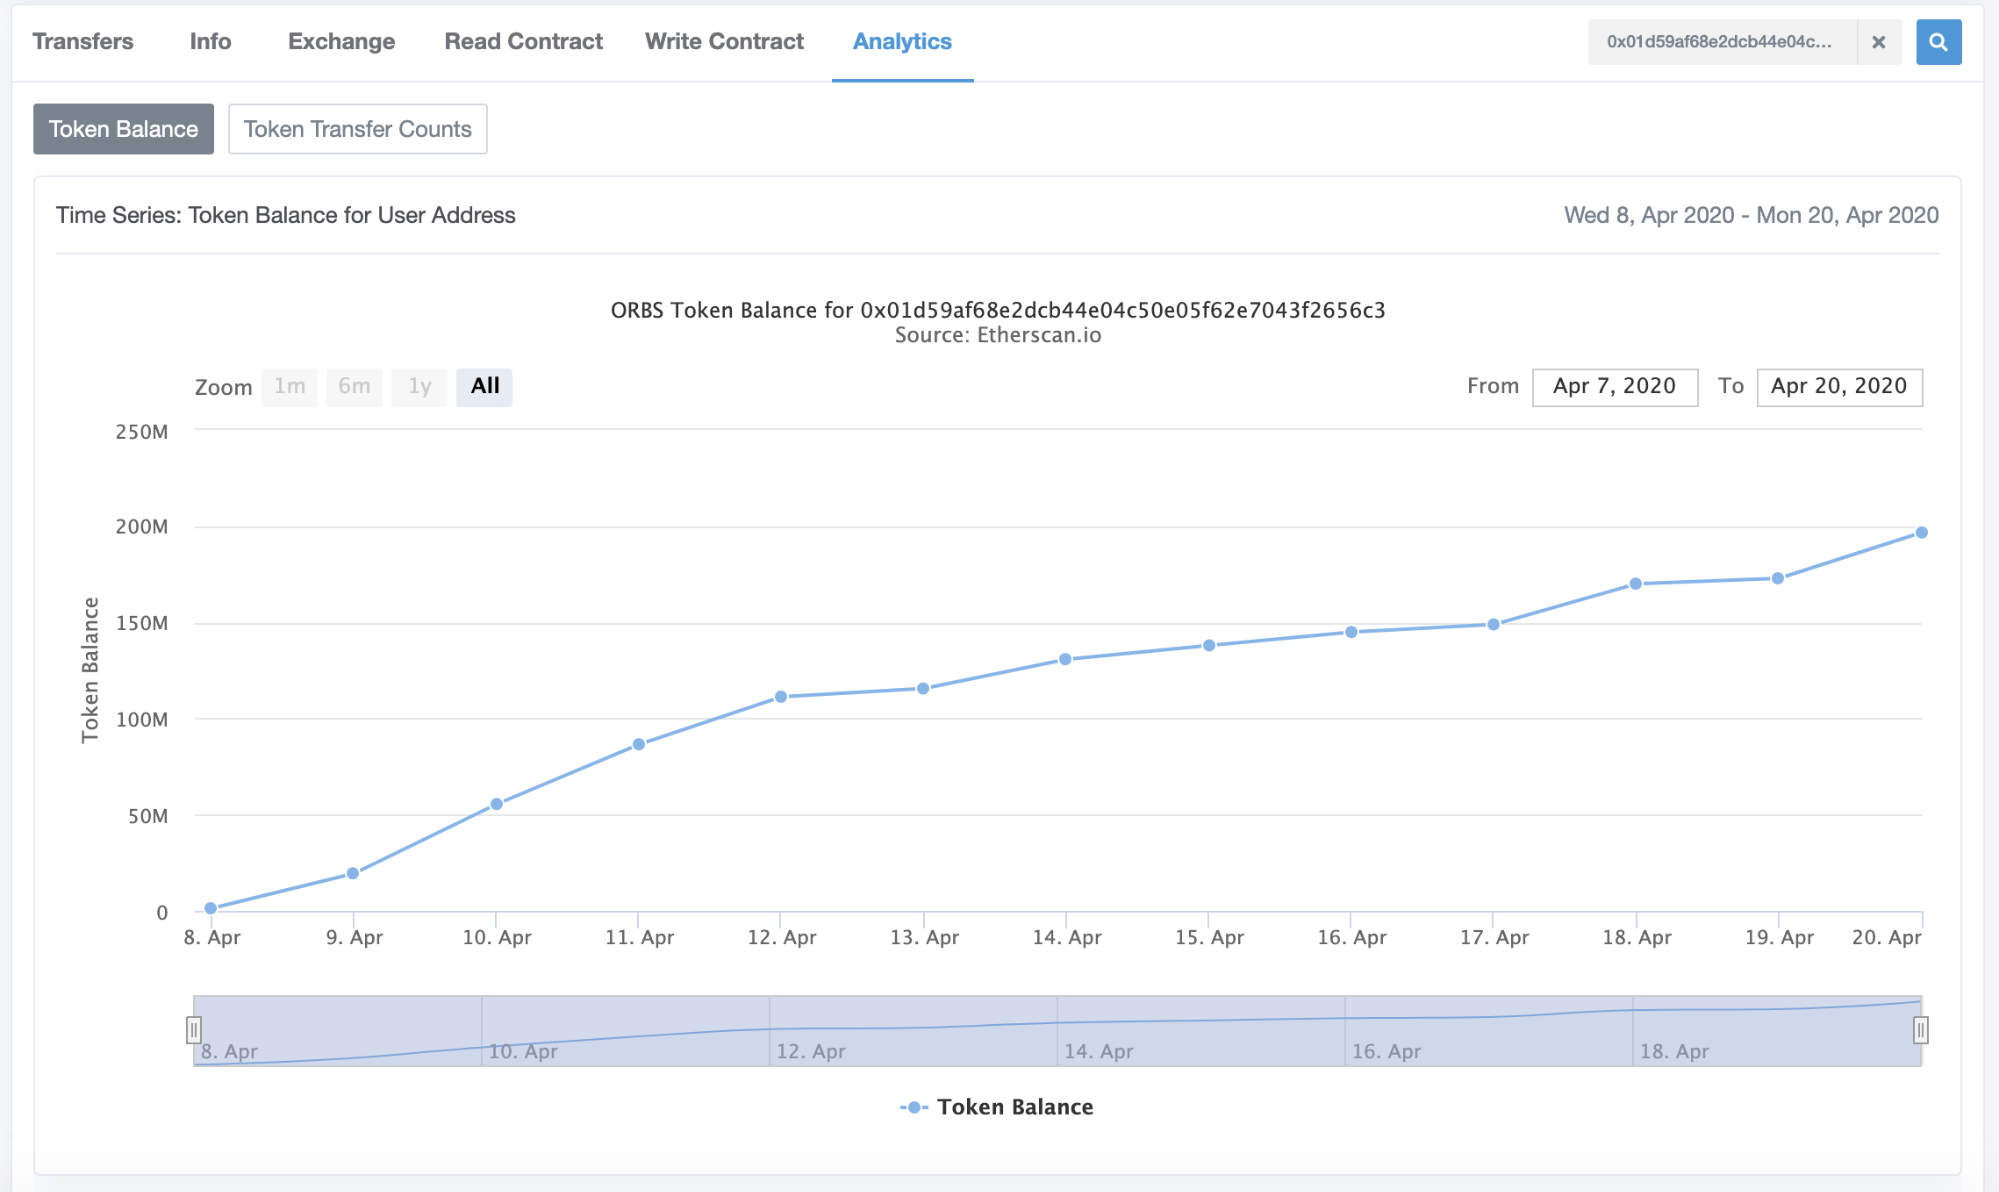
Task: Set zoom range to All
Action: click(485, 387)
